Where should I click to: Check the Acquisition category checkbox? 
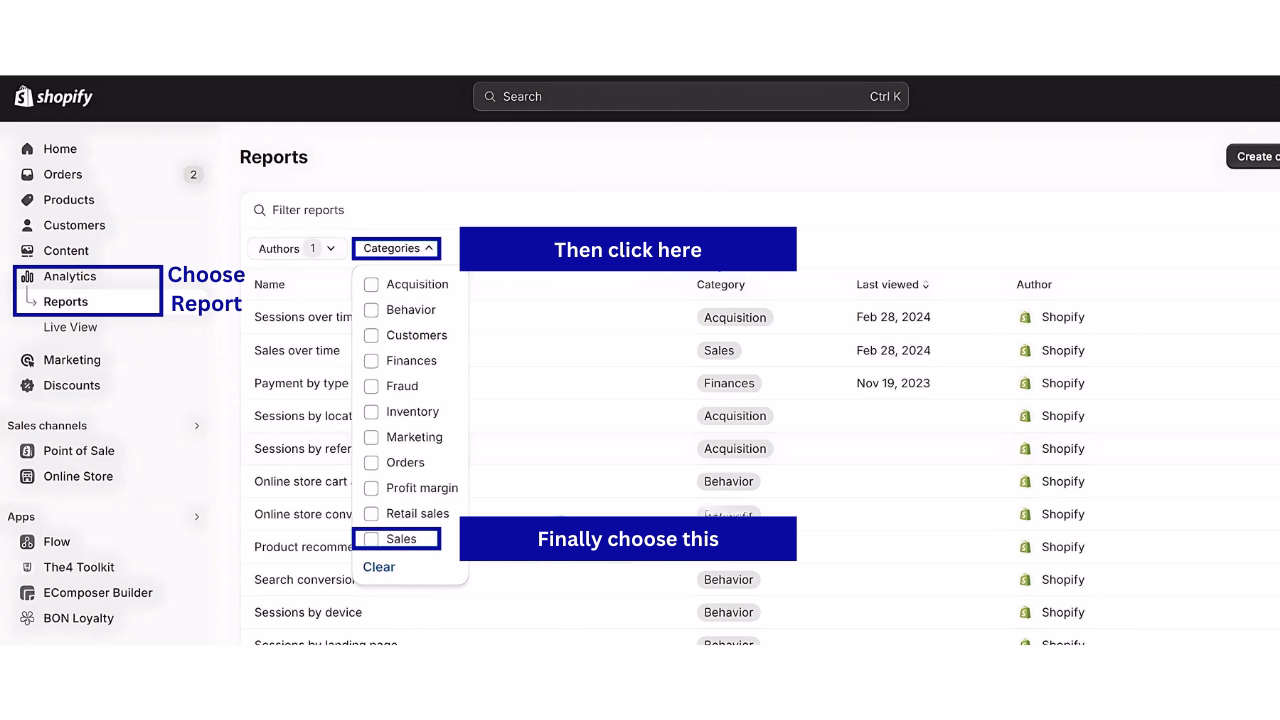point(371,284)
